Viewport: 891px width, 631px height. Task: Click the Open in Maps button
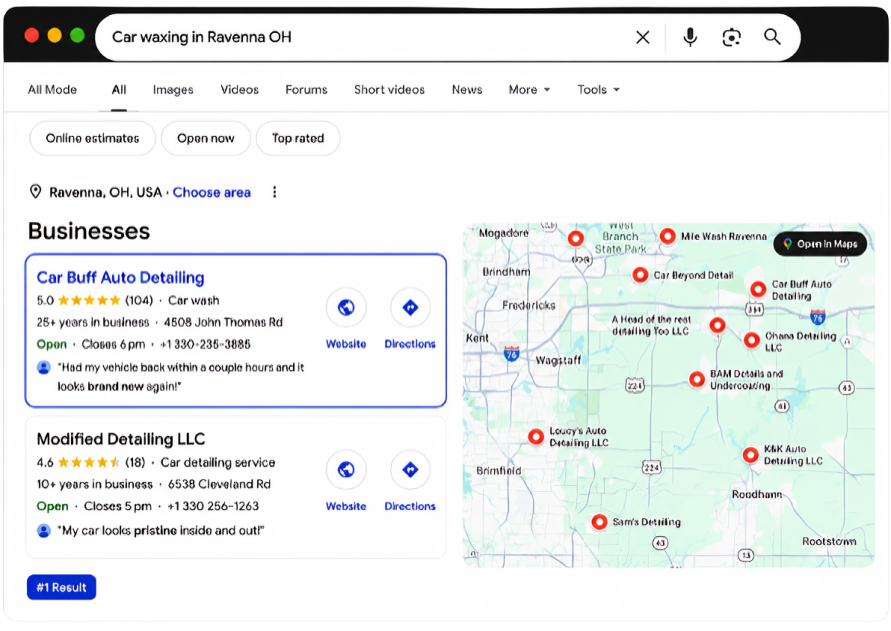coord(820,244)
